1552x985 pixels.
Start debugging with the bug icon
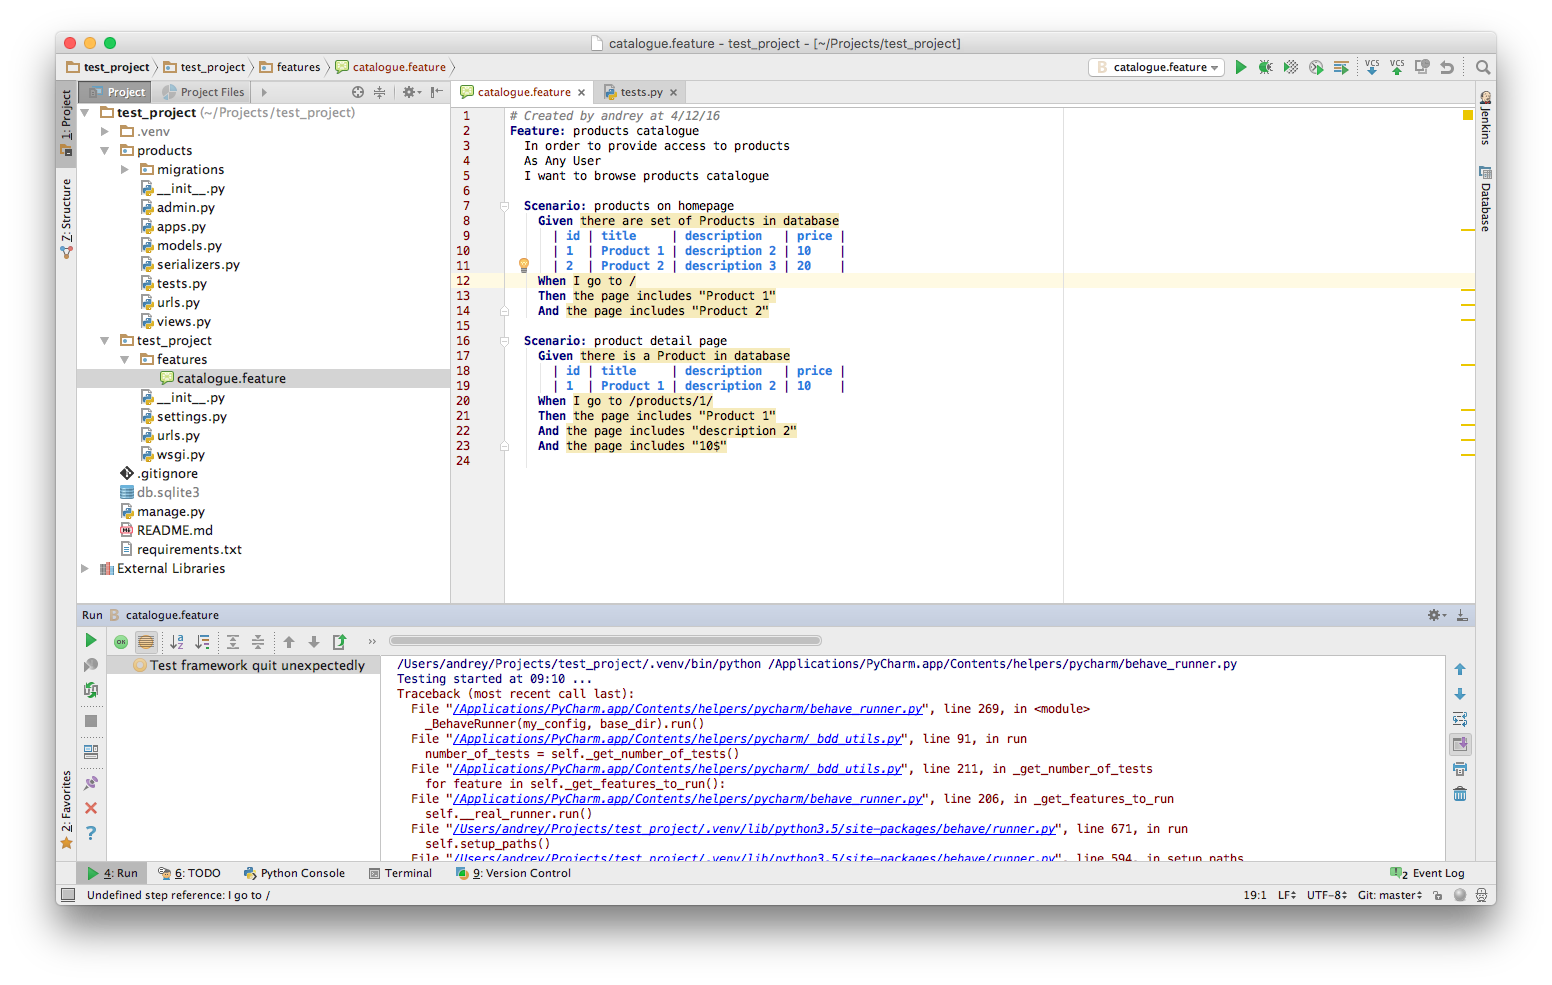pos(1265,67)
